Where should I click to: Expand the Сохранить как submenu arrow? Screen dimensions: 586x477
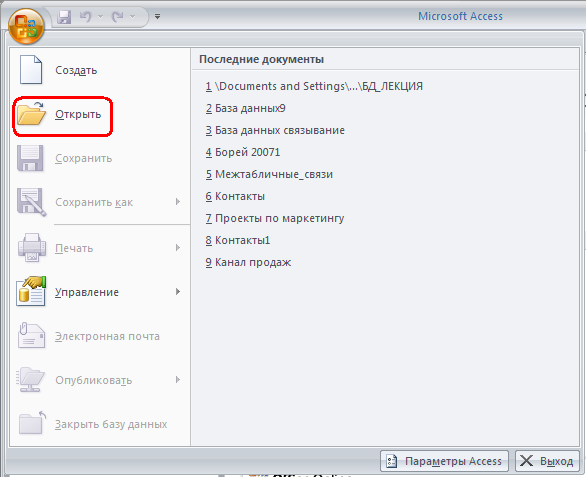point(178,202)
